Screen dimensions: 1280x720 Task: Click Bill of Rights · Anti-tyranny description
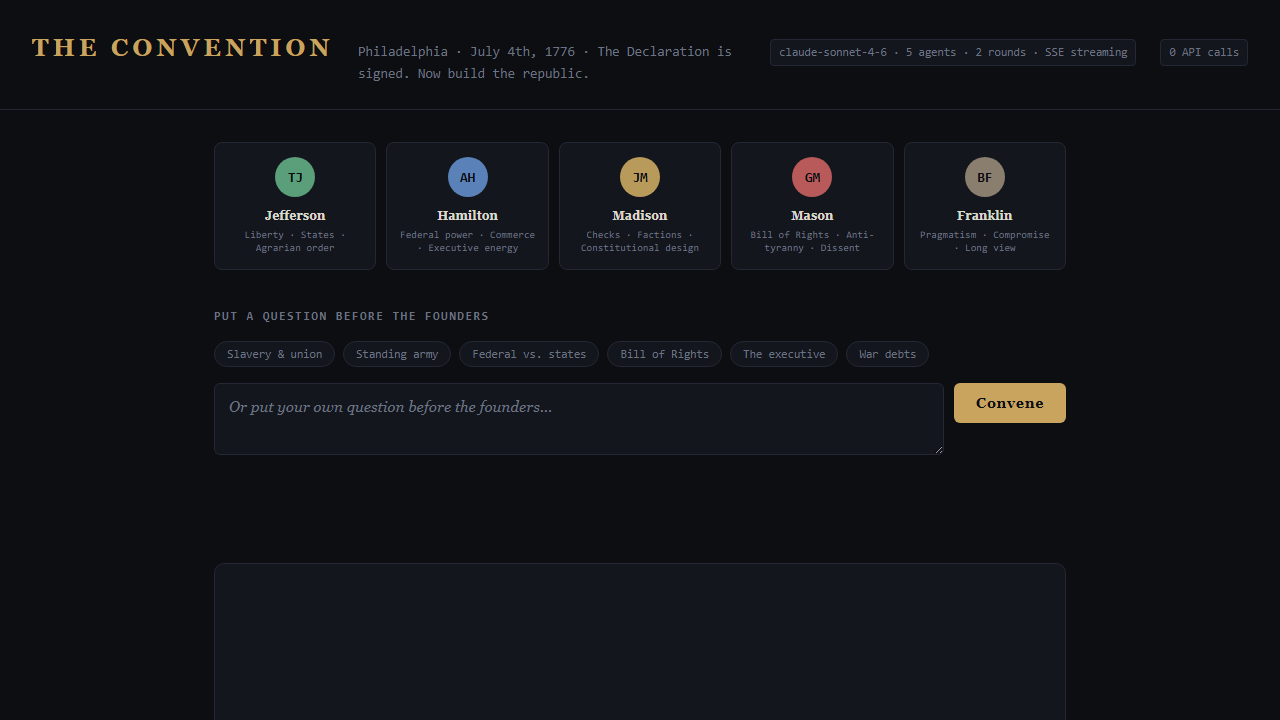(812, 241)
